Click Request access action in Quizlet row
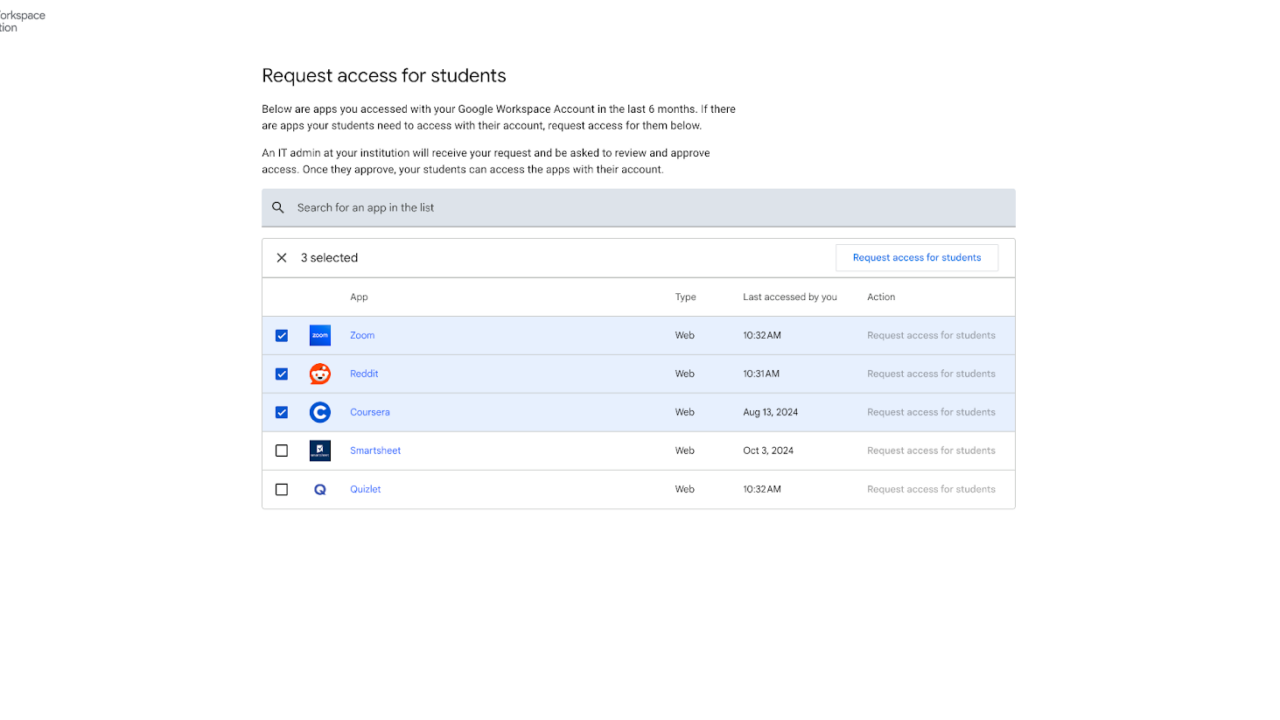 tap(931, 490)
